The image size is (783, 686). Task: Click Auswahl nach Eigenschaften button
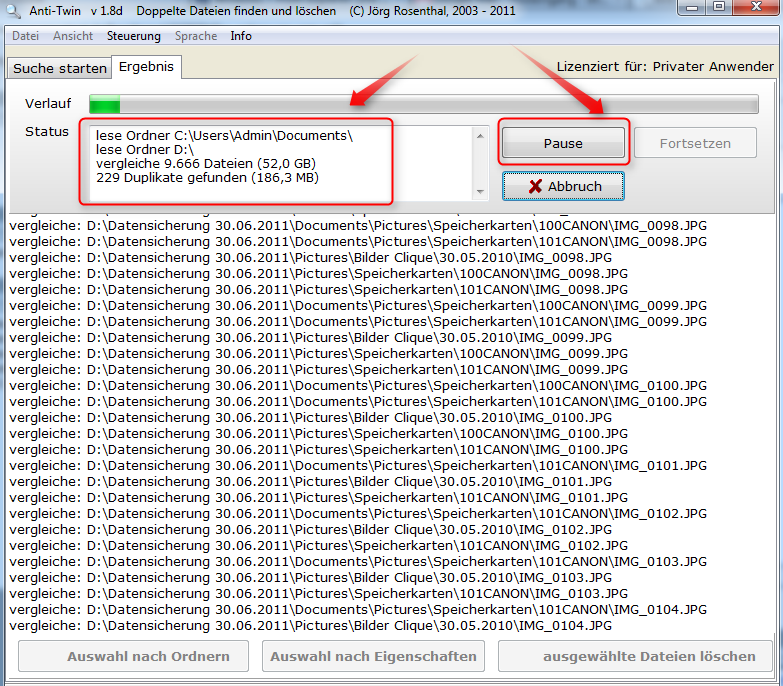click(x=373, y=656)
